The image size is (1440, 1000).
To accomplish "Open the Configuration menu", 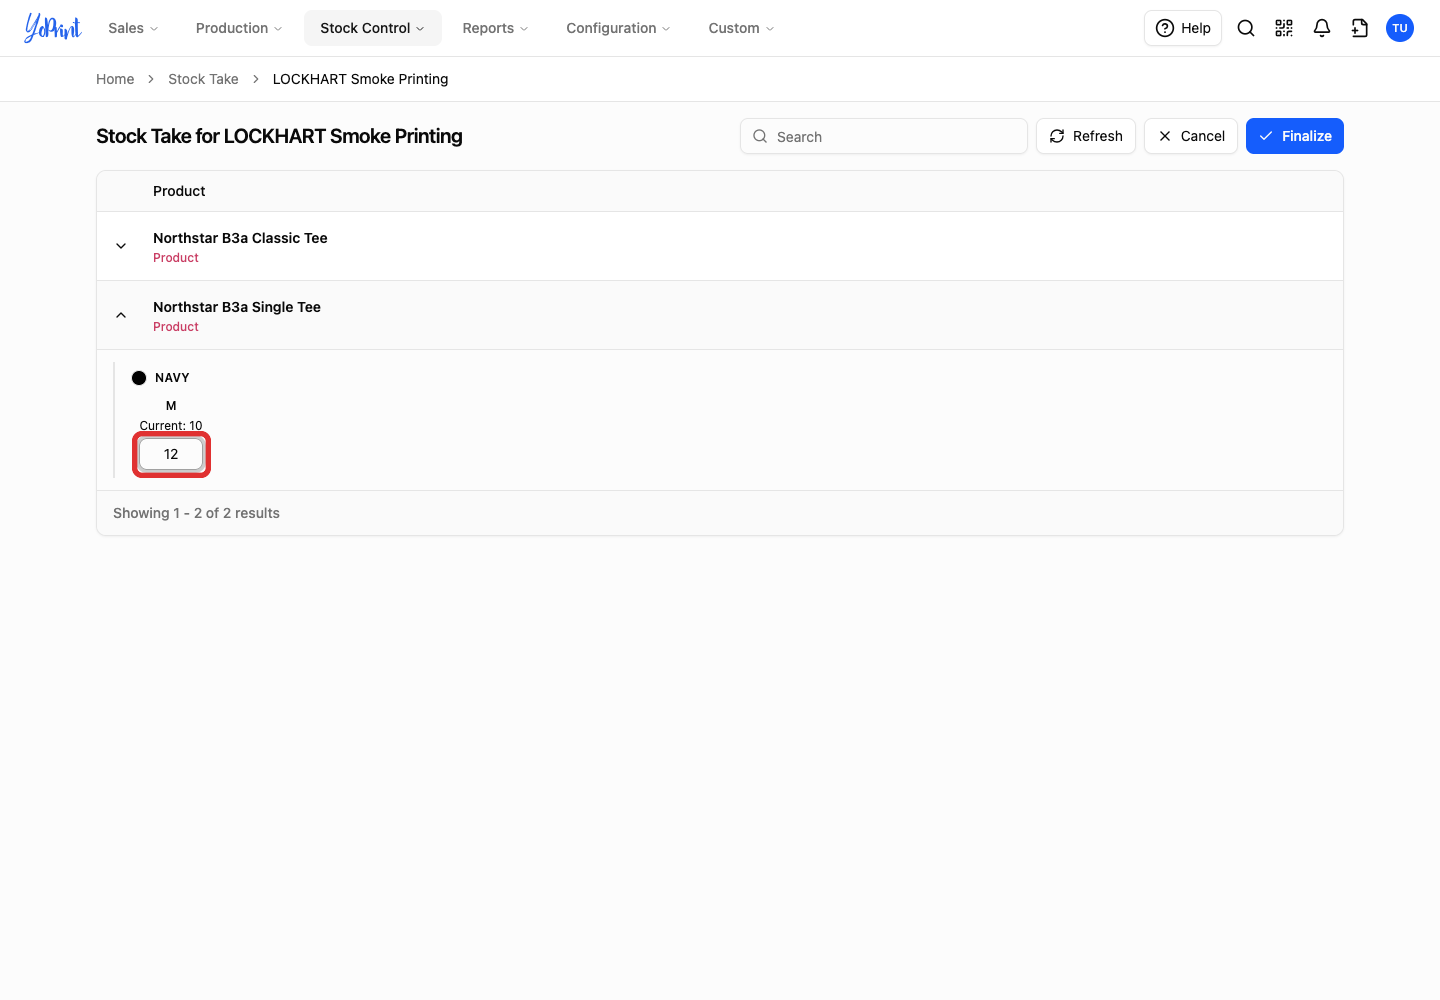I will click(x=618, y=28).
